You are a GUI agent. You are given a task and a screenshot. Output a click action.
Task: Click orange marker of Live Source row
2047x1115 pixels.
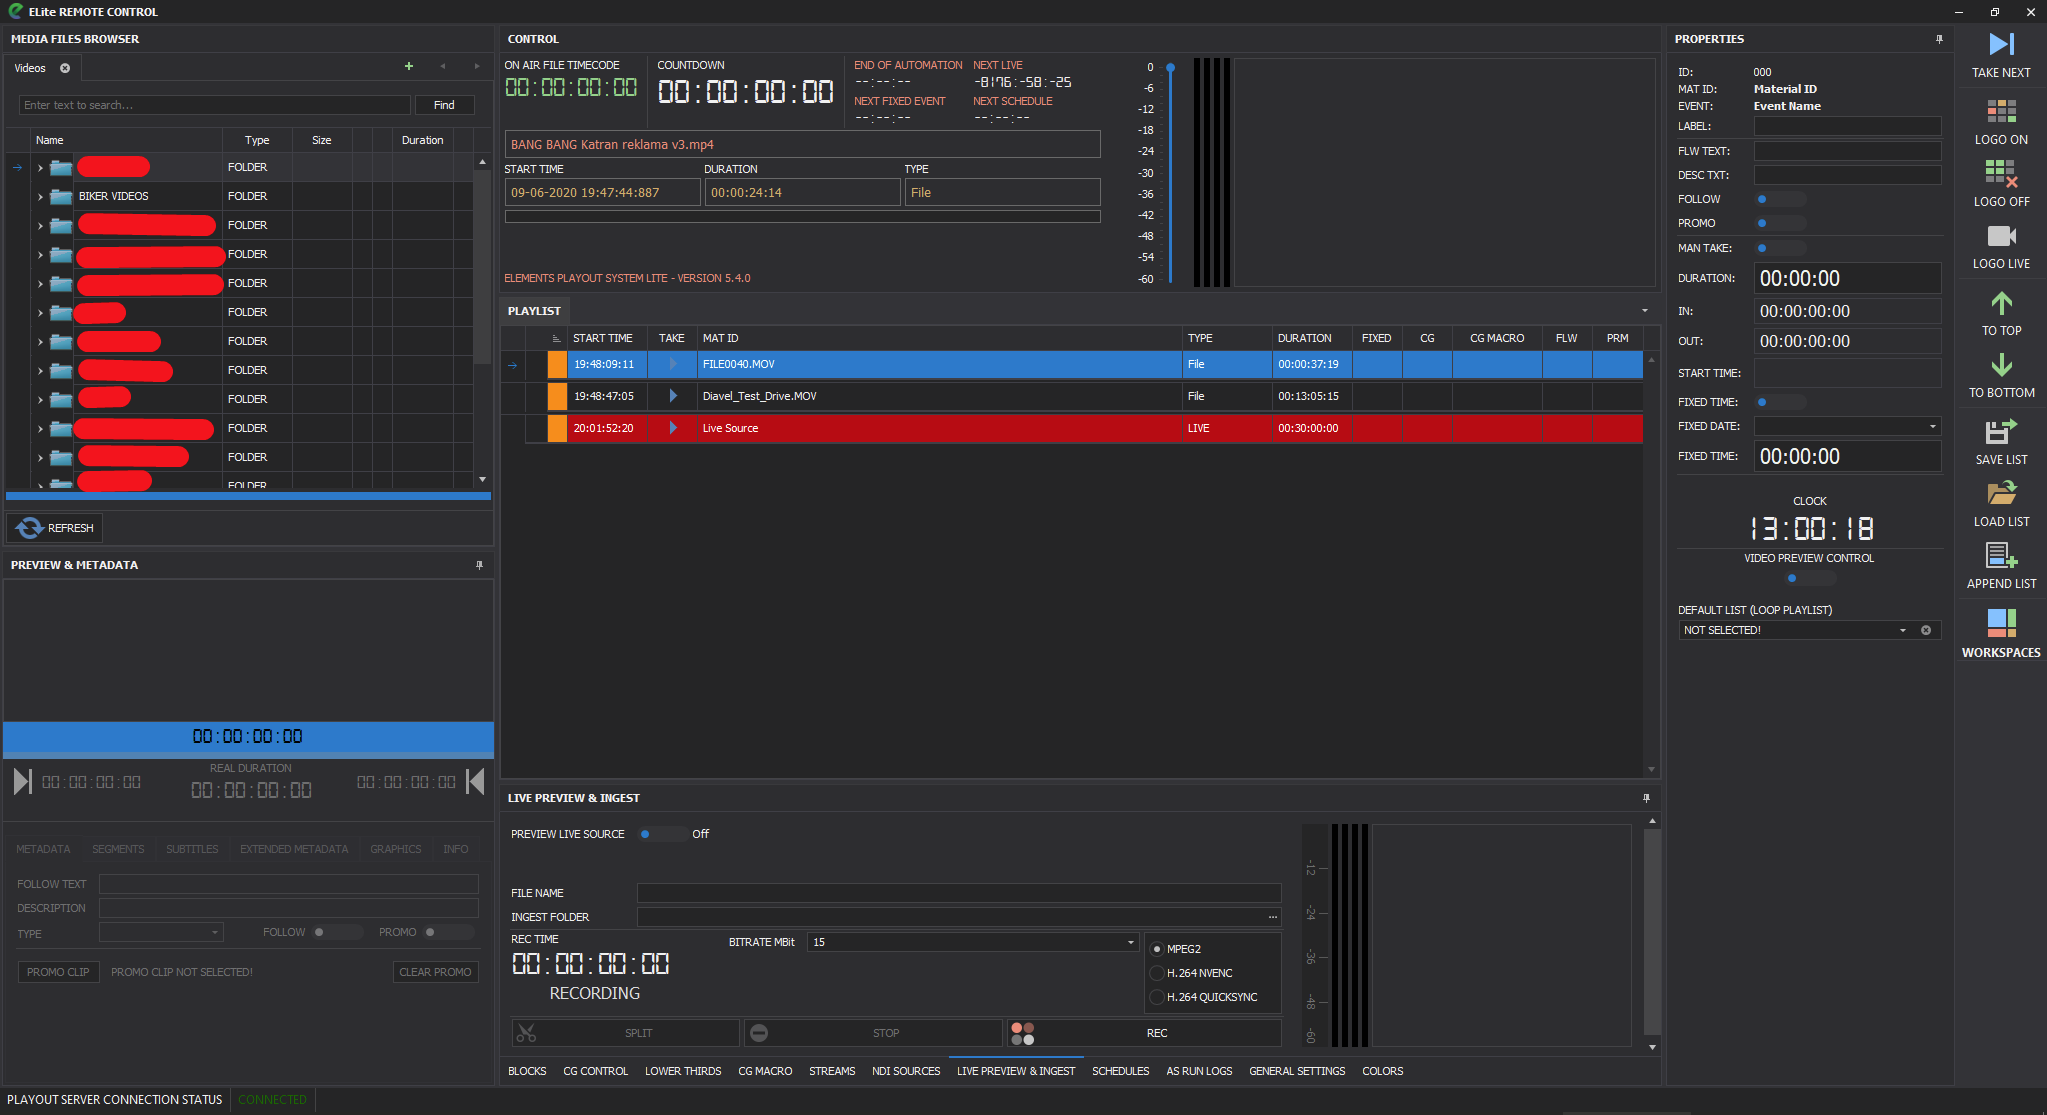[557, 428]
